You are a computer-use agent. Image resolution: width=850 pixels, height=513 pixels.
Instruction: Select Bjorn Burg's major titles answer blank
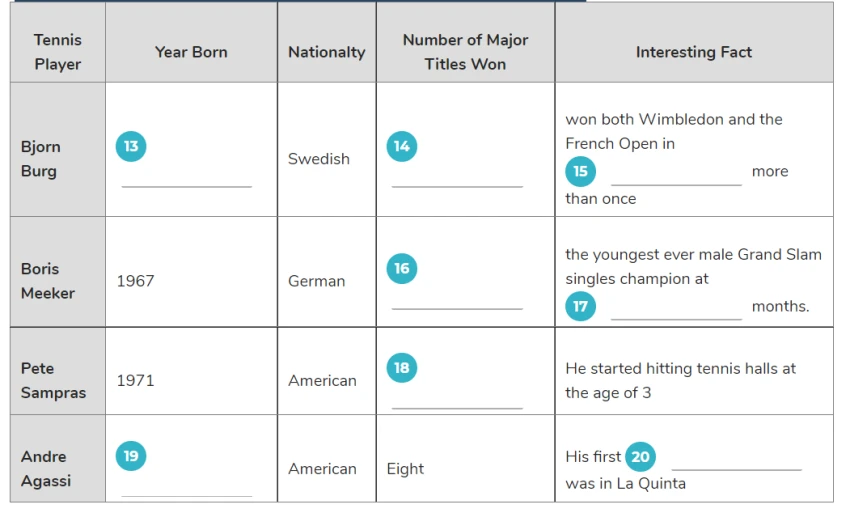pos(458,179)
